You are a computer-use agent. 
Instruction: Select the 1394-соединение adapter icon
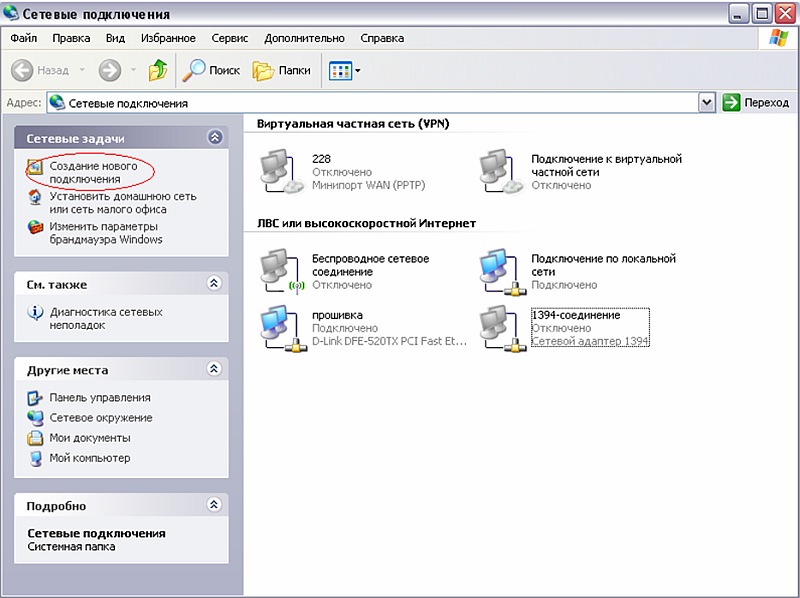[499, 328]
